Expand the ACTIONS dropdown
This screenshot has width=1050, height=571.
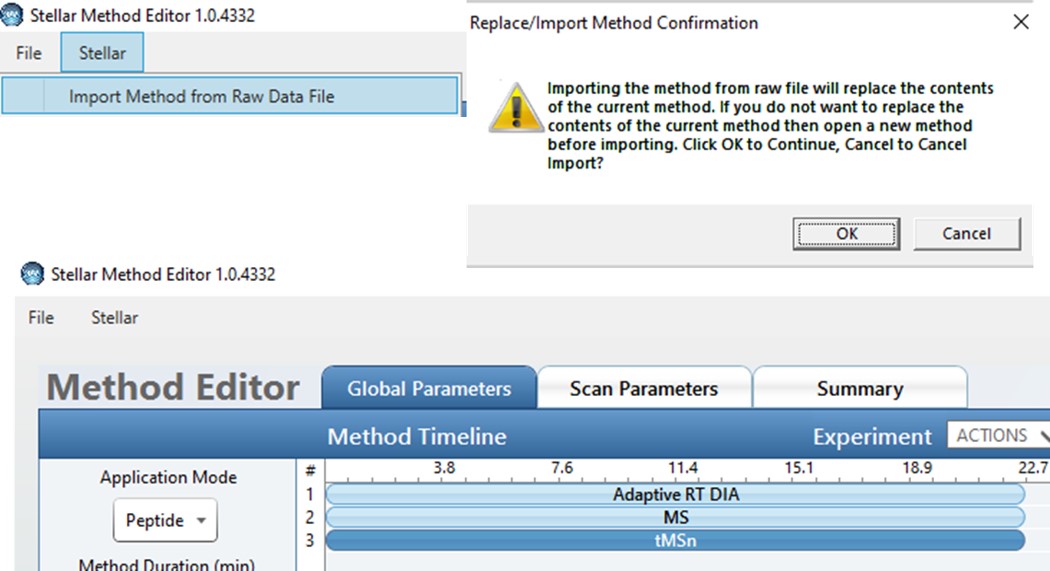(x=998, y=435)
